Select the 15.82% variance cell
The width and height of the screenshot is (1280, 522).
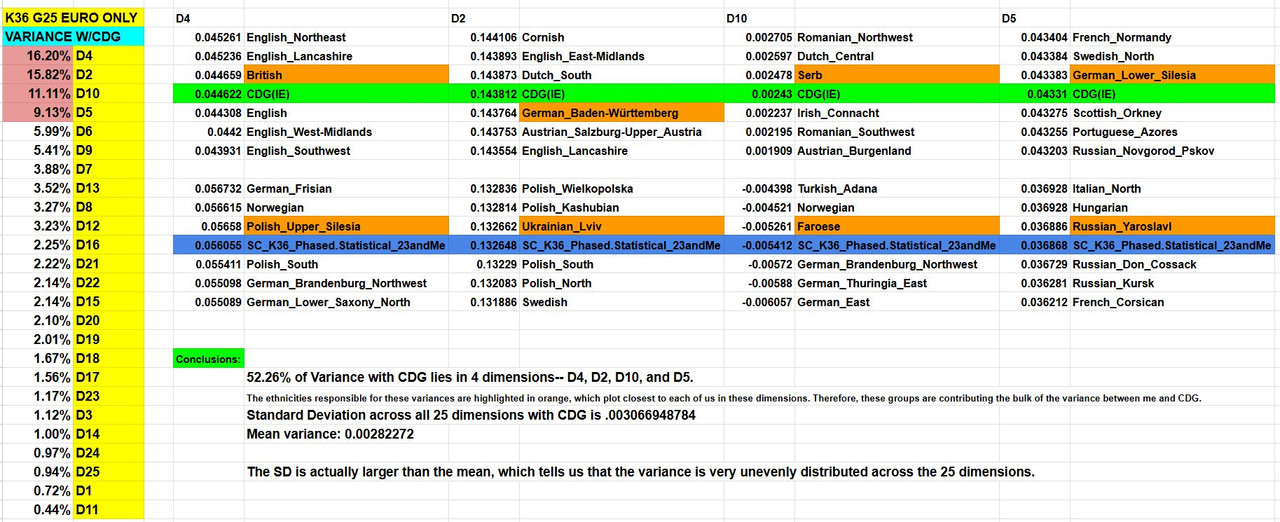coord(36,75)
